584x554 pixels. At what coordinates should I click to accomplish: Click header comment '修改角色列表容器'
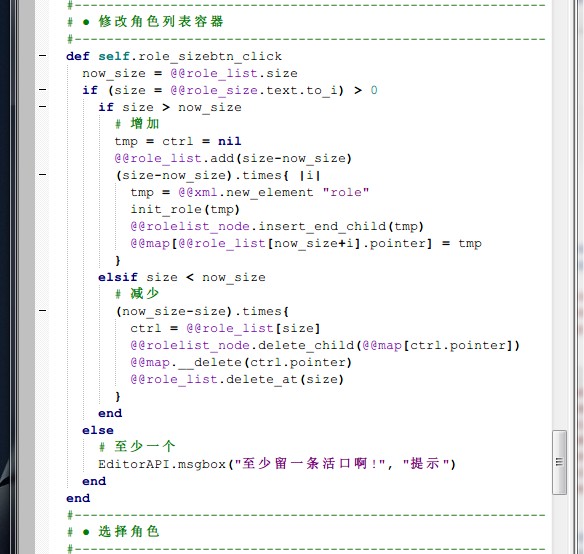[161, 22]
